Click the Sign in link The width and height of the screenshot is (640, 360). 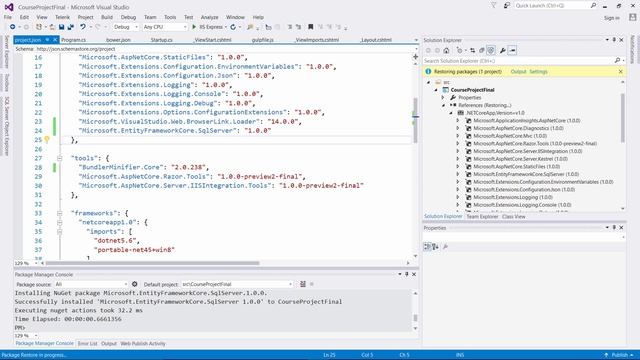coord(612,18)
